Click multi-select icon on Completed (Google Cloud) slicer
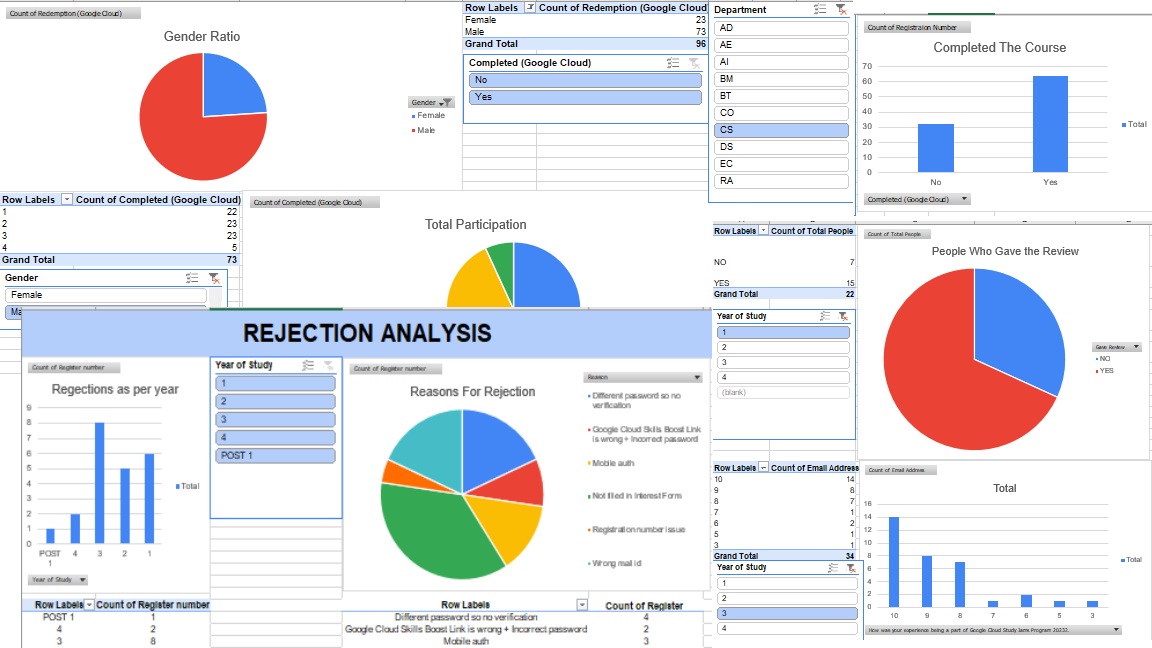The image size is (1152, 648). (673, 63)
